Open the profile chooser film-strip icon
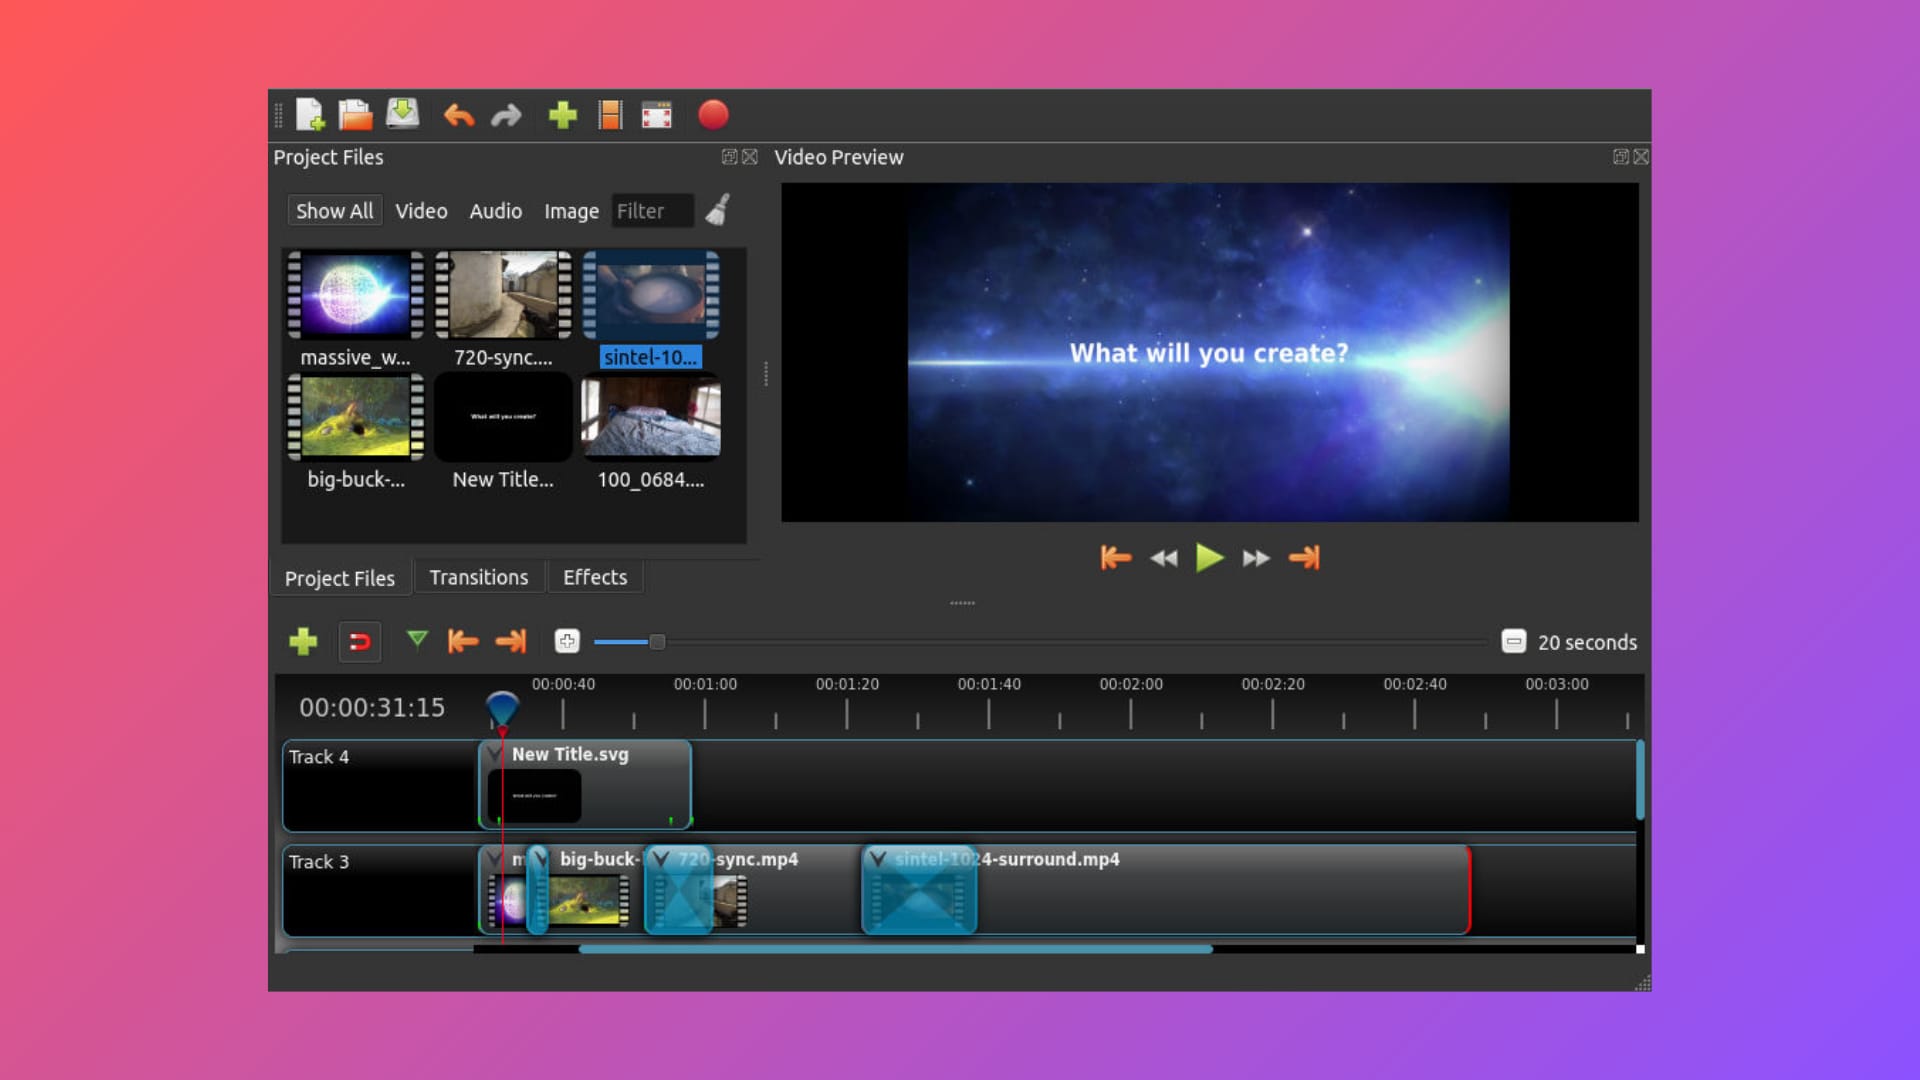Image resolution: width=1920 pixels, height=1080 pixels. coord(610,115)
